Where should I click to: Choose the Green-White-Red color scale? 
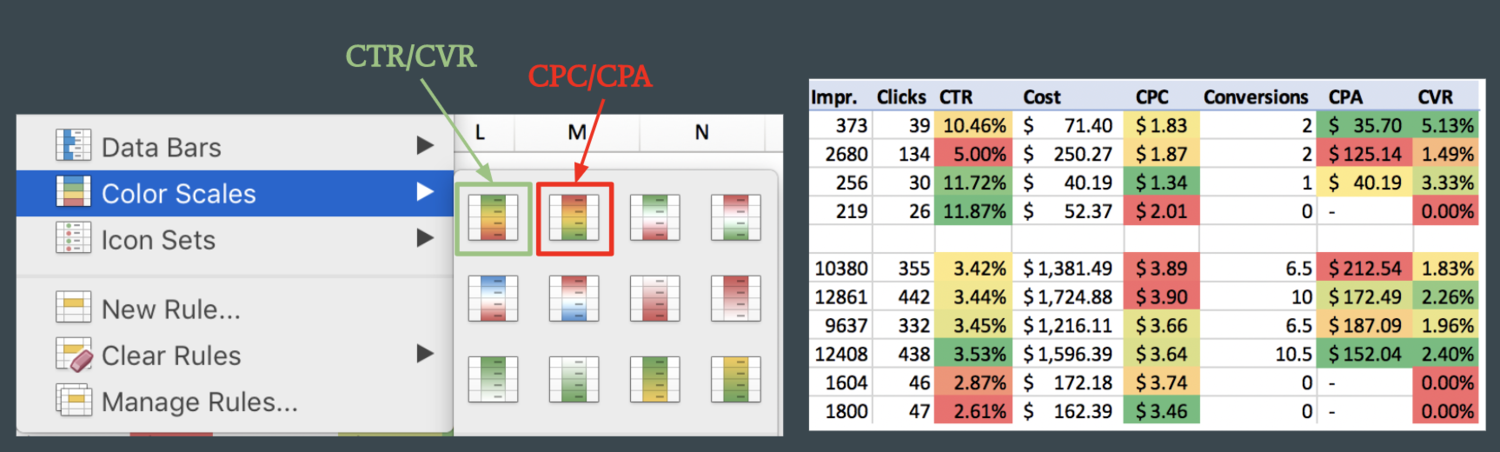pyautogui.click(x=655, y=216)
